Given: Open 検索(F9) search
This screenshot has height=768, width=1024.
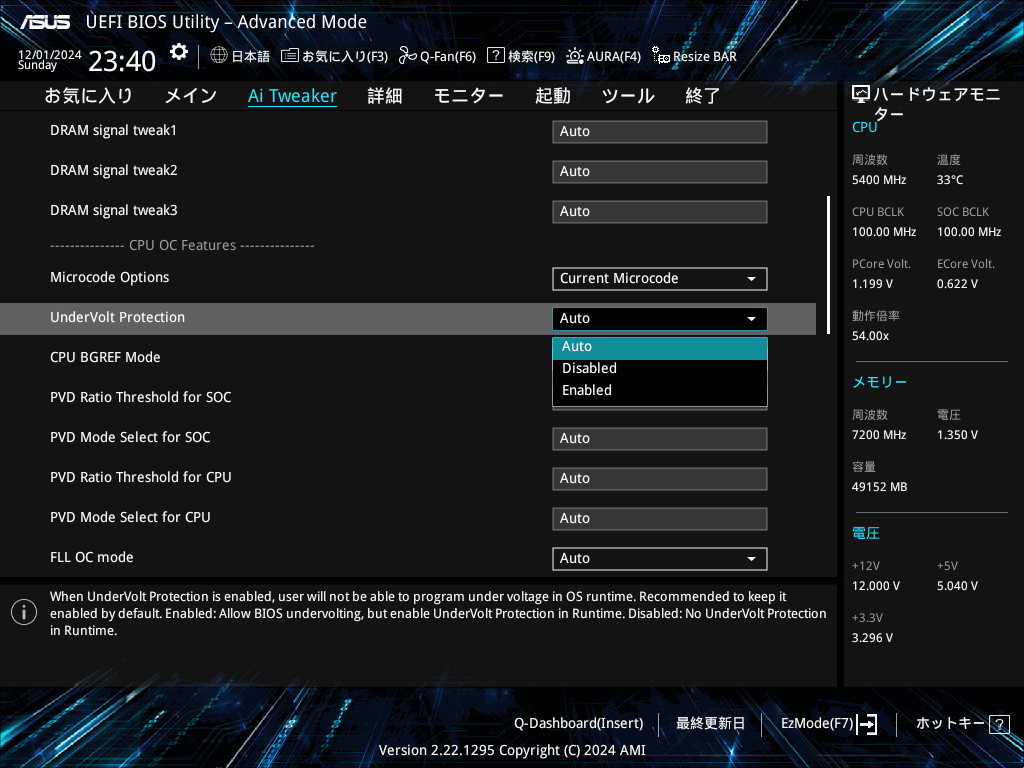Looking at the screenshot, I should point(522,56).
